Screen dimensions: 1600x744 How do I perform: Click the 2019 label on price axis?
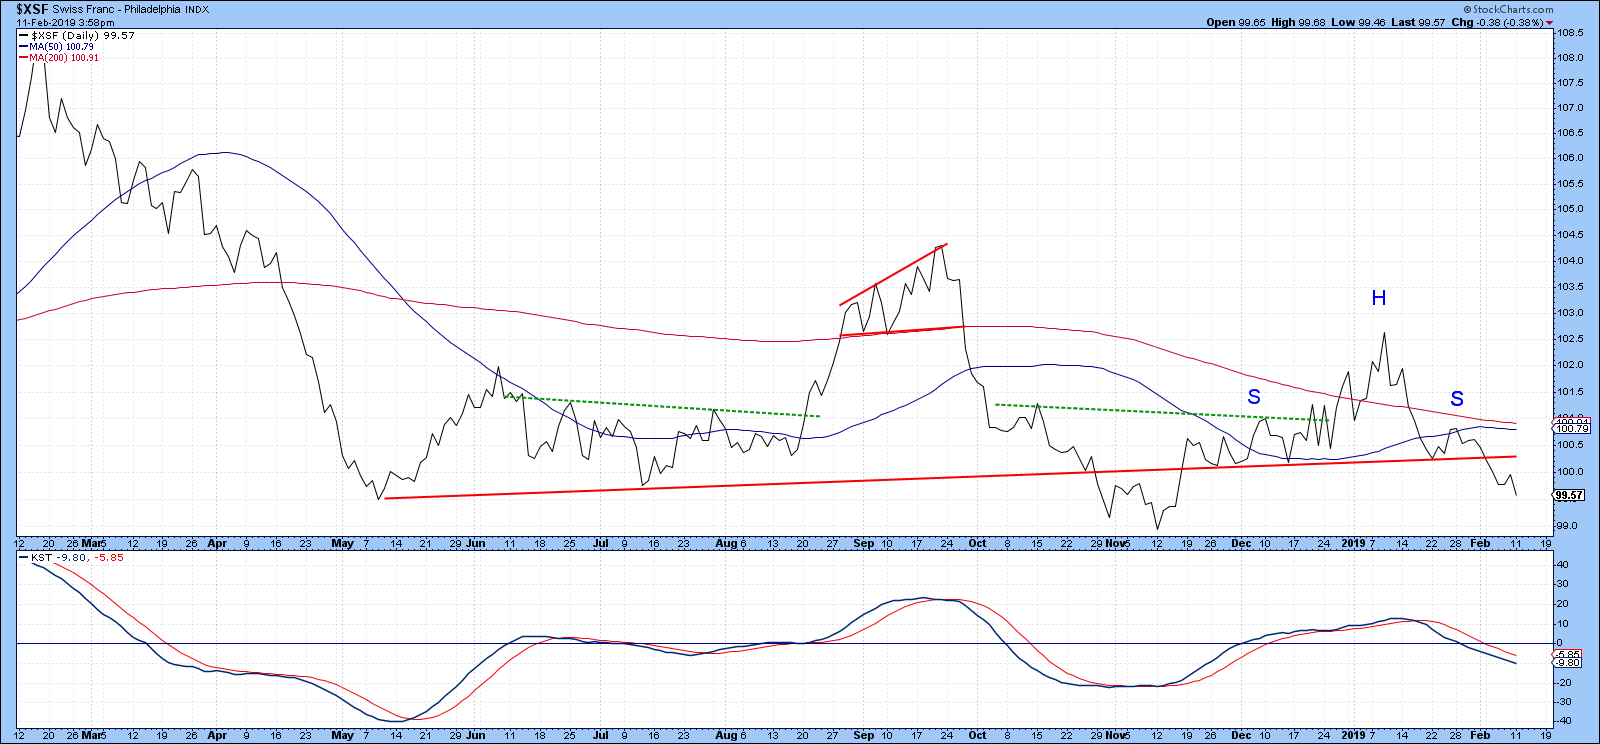(x=1353, y=543)
